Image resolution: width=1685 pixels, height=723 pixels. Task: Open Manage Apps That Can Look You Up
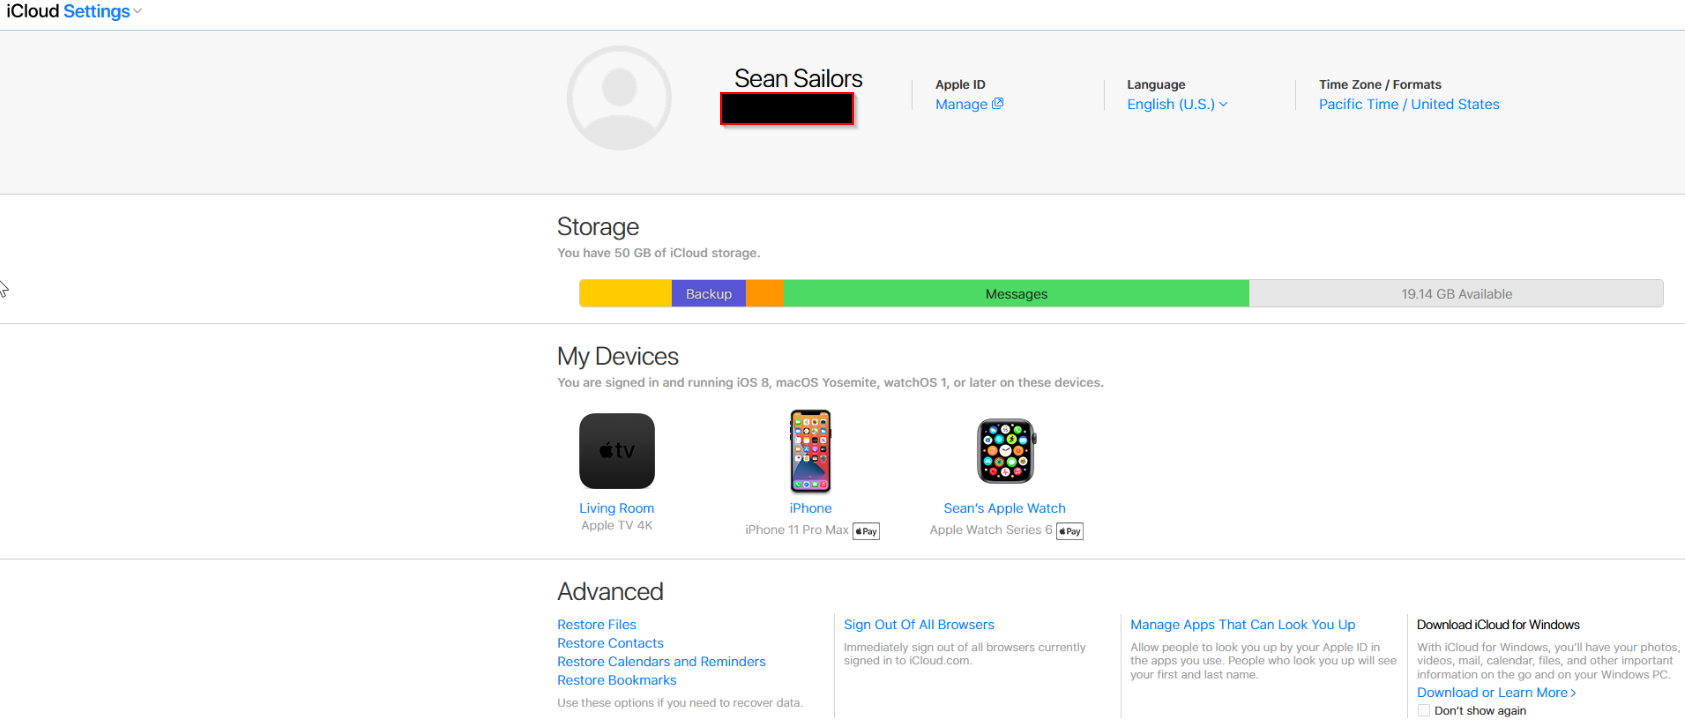(x=1243, y=624)
